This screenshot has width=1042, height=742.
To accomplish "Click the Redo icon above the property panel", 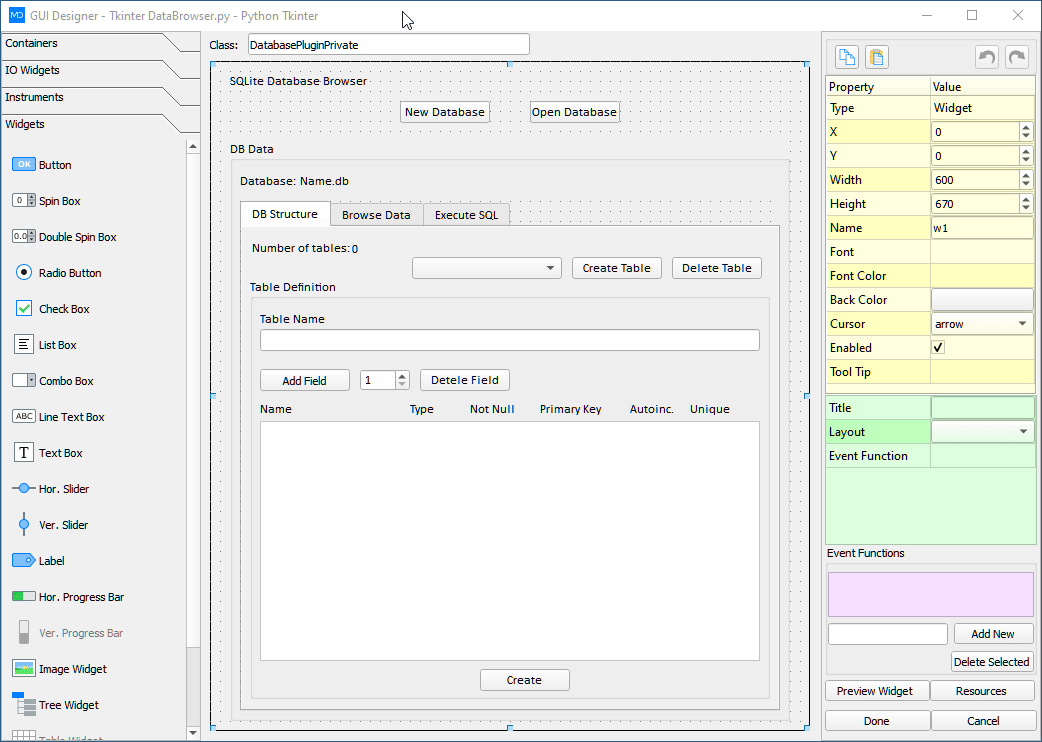I will point(1016,57).
